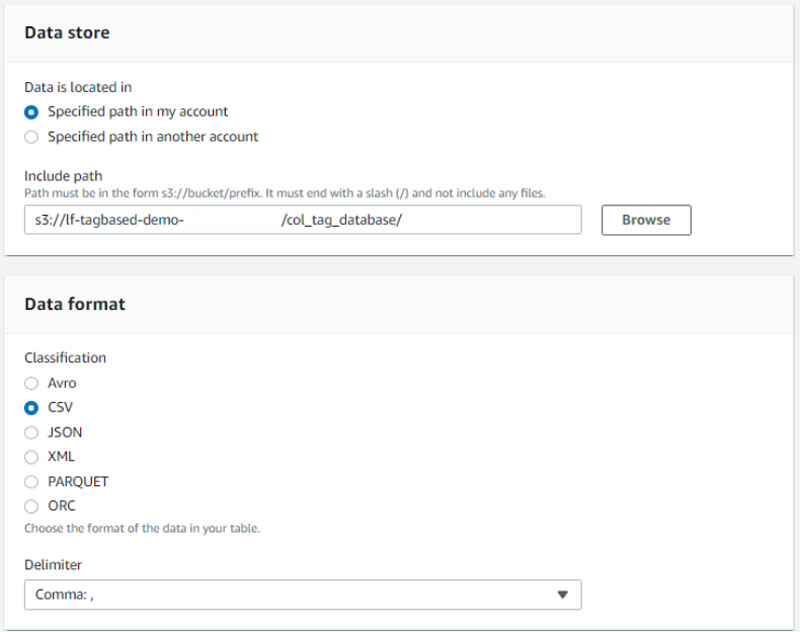Screen dimensions: 800x632
Task: Select the XML classification radio
Action: click(32, 457)
